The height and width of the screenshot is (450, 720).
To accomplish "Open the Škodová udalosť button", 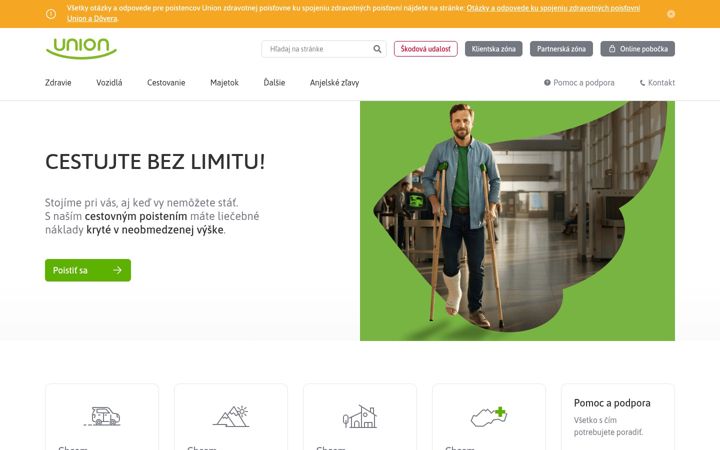I will coord(426,49).
